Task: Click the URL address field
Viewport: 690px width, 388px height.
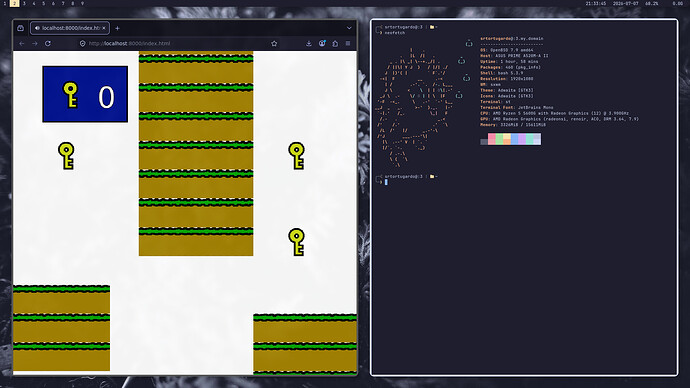Action: [x=176, y=44]
